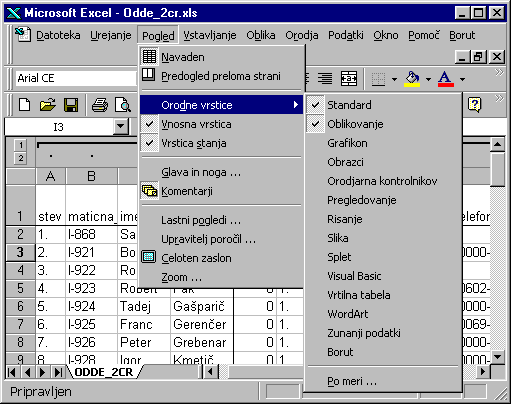Click the Celoten zaslon icon
The image size is (511, 404).
149,257
